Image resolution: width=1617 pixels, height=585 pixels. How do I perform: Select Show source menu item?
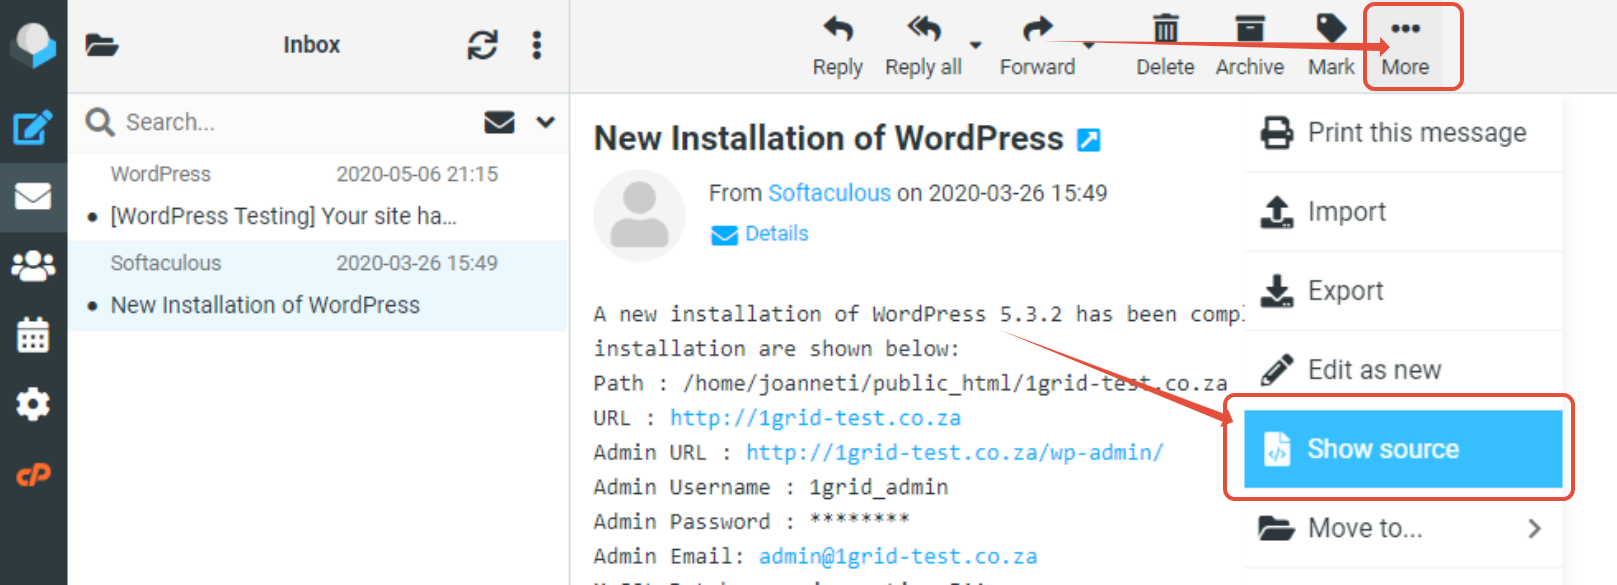click(x=1403, y=448)
